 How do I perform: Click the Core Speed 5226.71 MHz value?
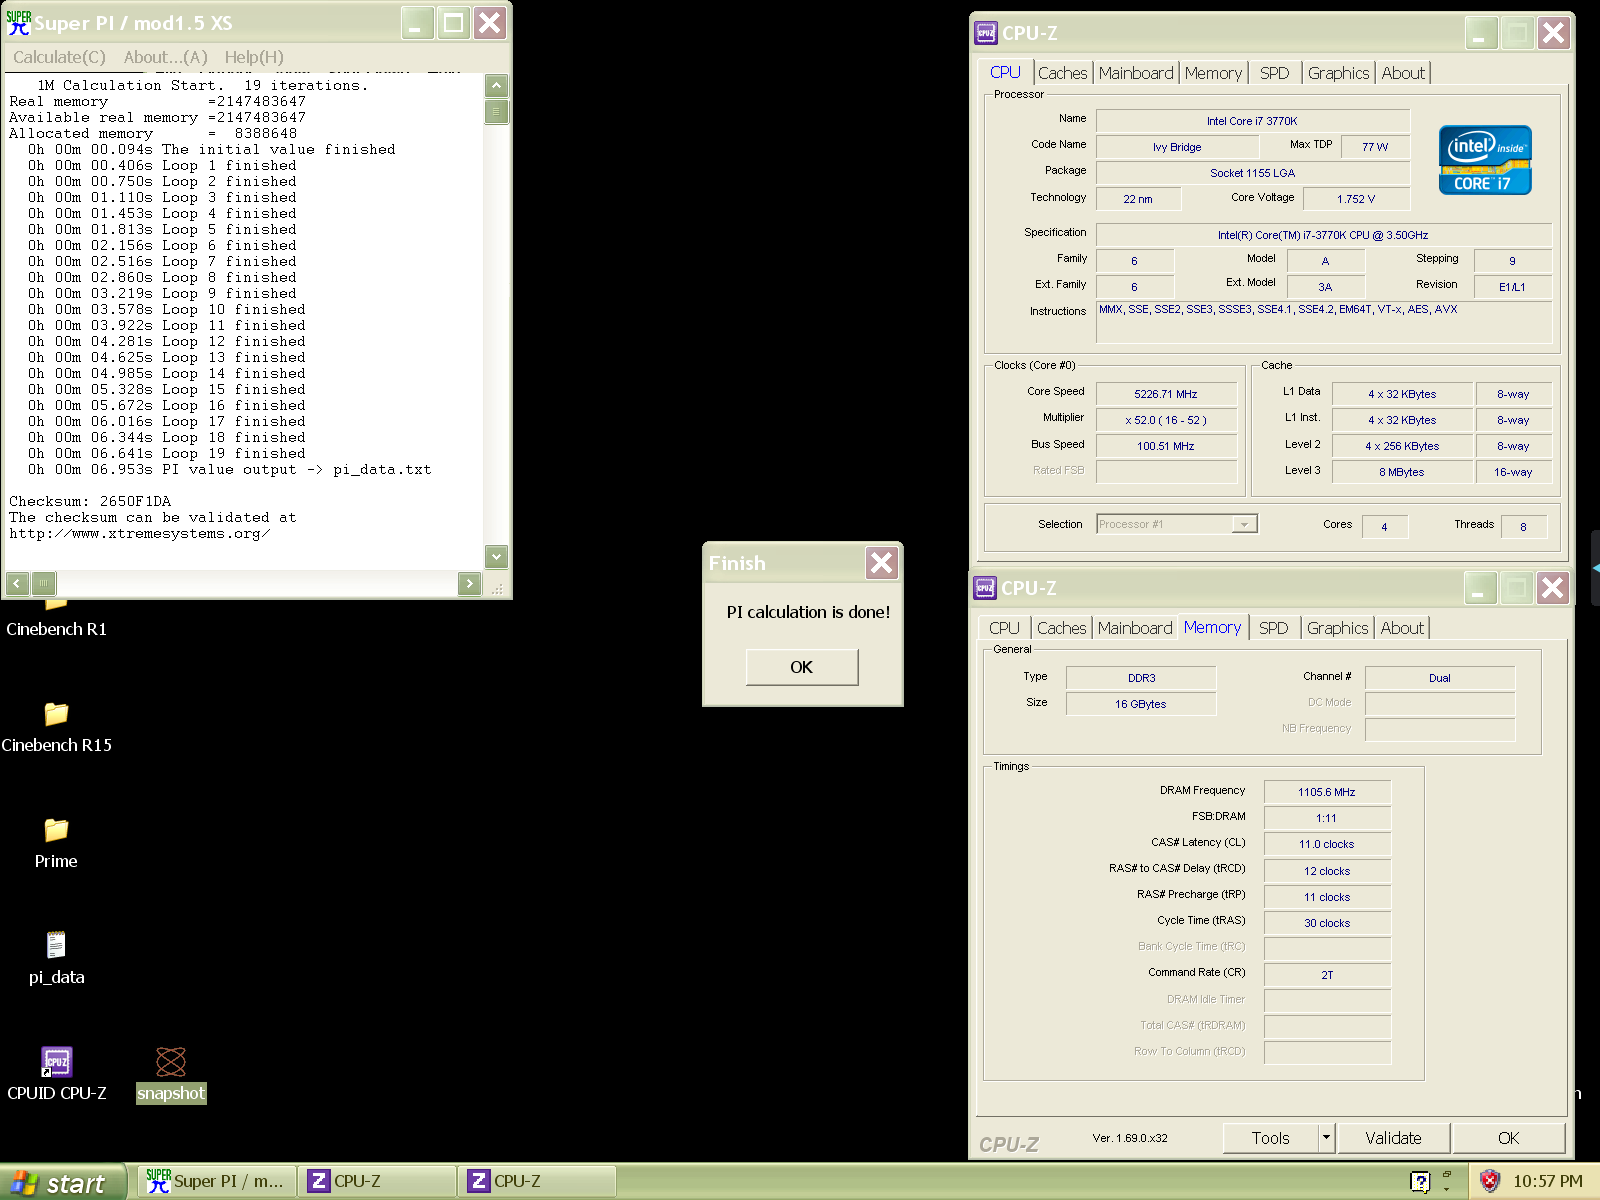point(1166,394)
